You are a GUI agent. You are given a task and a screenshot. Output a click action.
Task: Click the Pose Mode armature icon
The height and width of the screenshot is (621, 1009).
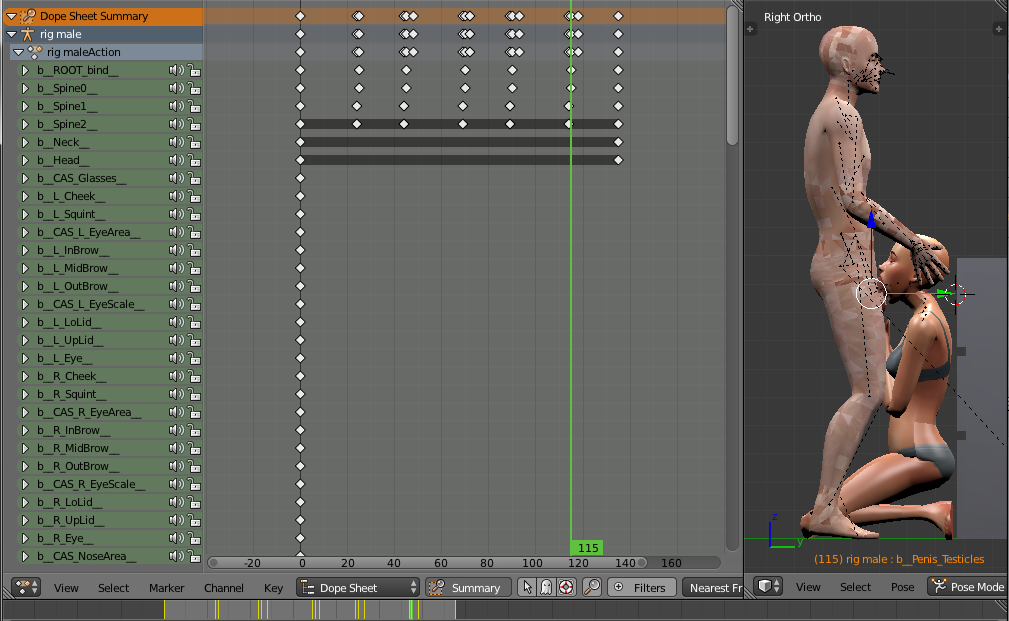pos(940,586)
